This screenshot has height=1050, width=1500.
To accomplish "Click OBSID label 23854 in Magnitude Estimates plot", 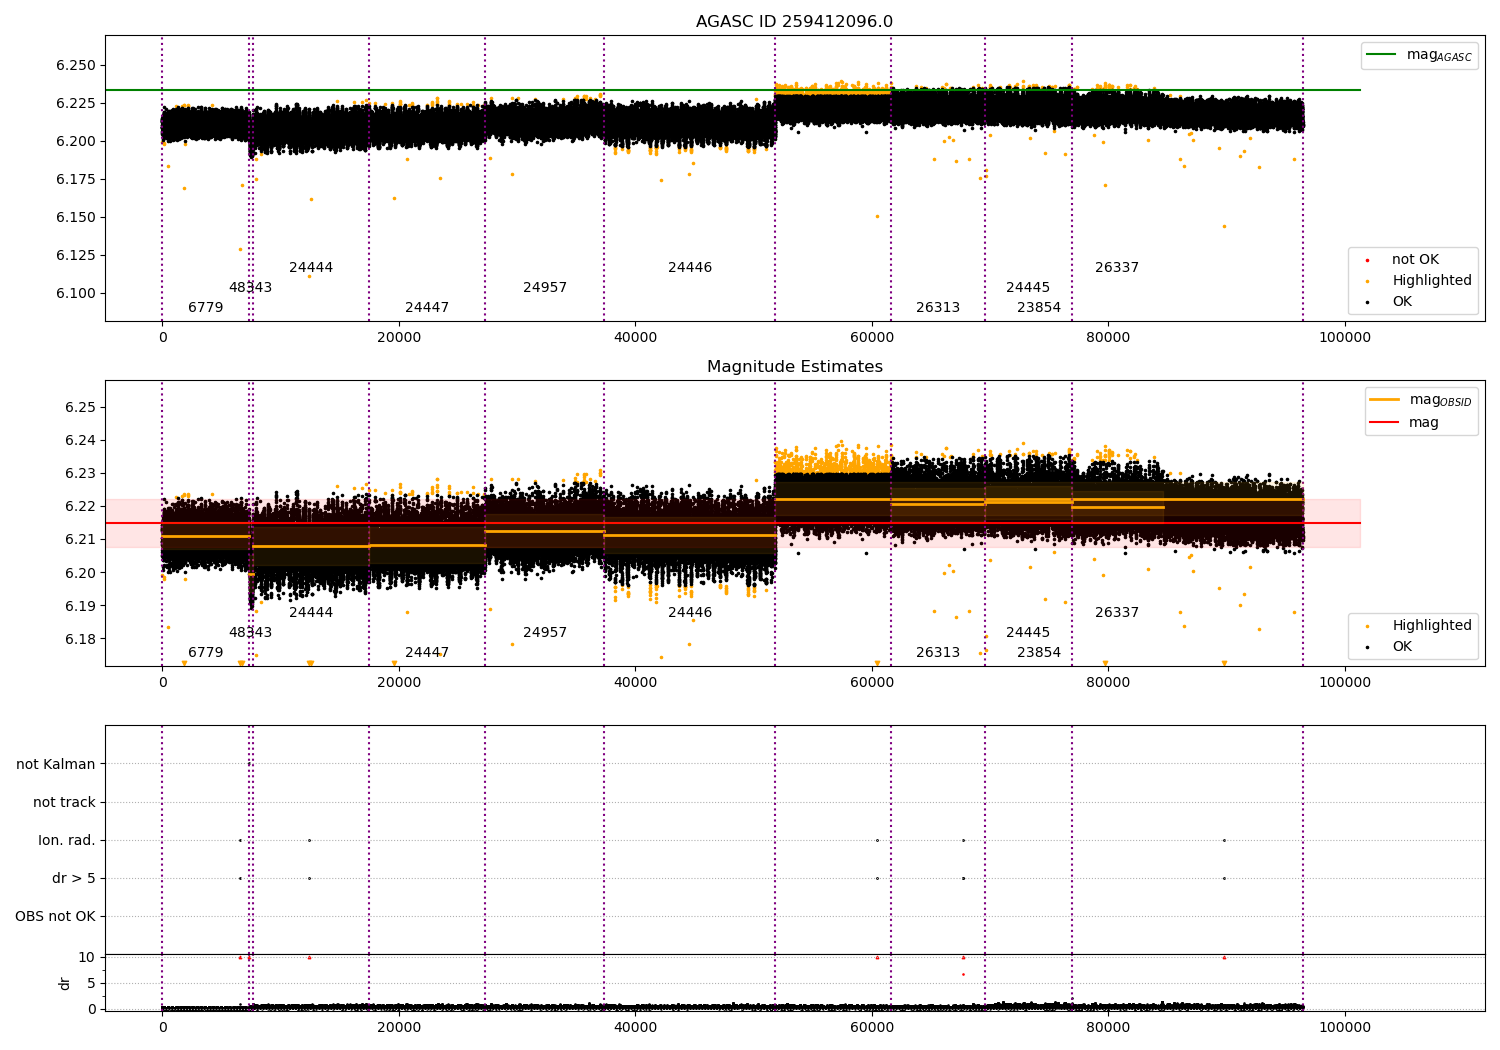I will point(1039,653).
